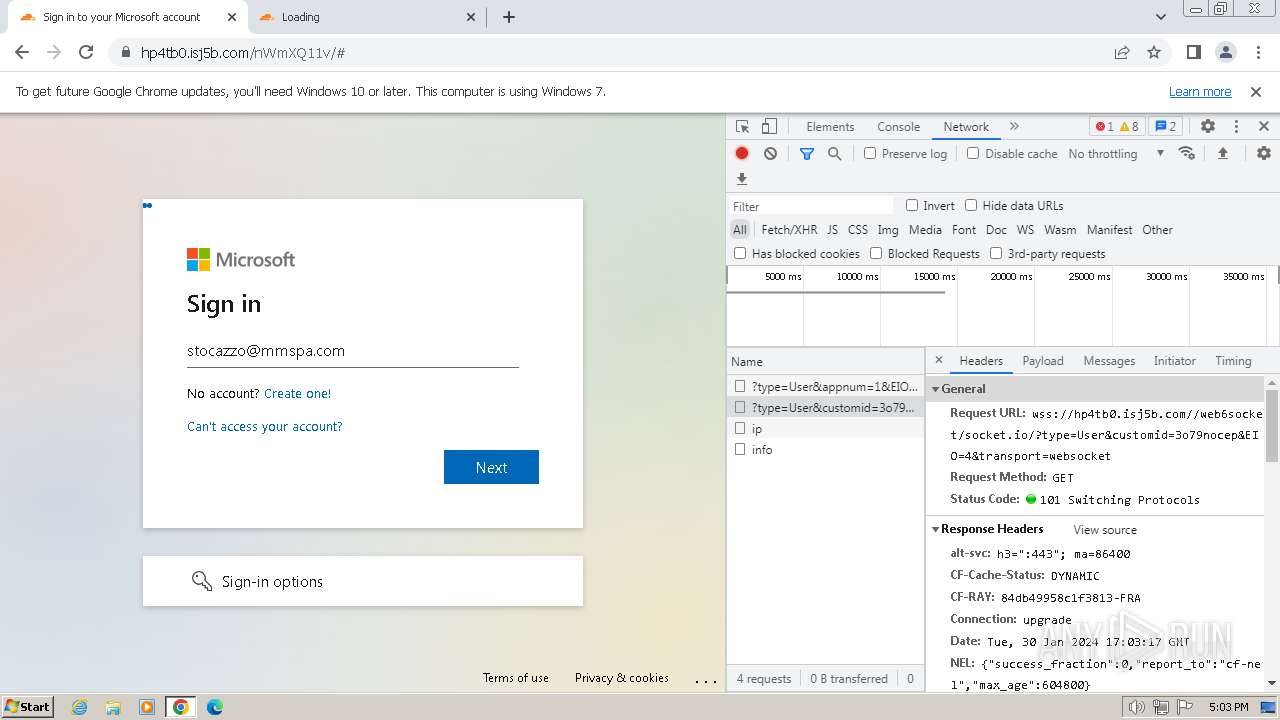Enable Disable cache checkbox
This screenshot has height=720, width=1280.
(973, 153)
